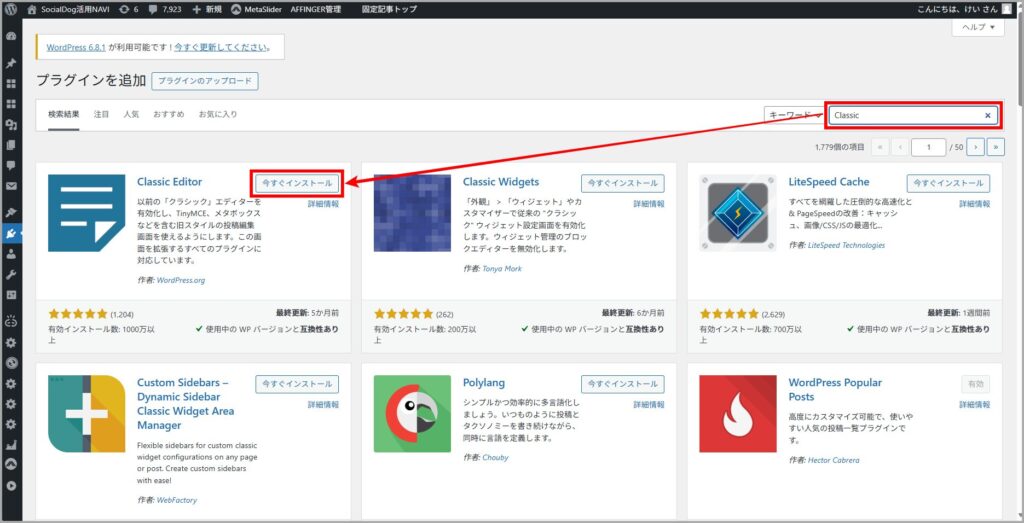Open the envelope contact icon in sidebar
Screen dimensions: 1024x523
point(10,186)
